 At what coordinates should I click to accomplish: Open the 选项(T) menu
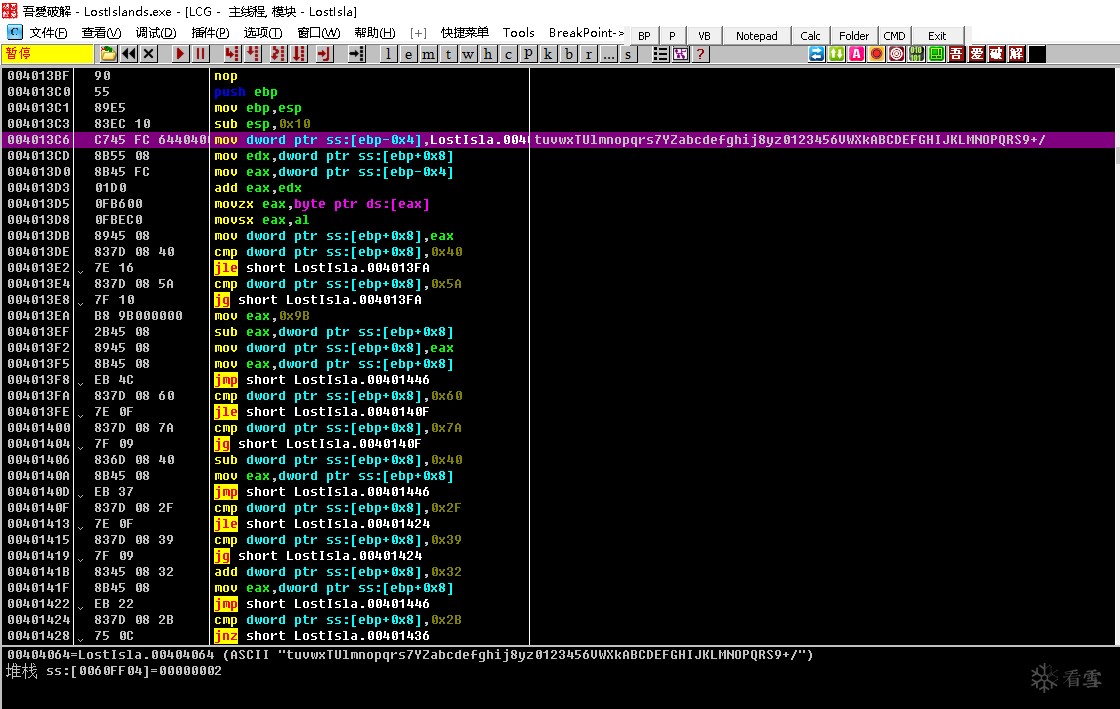coord(263,33)
